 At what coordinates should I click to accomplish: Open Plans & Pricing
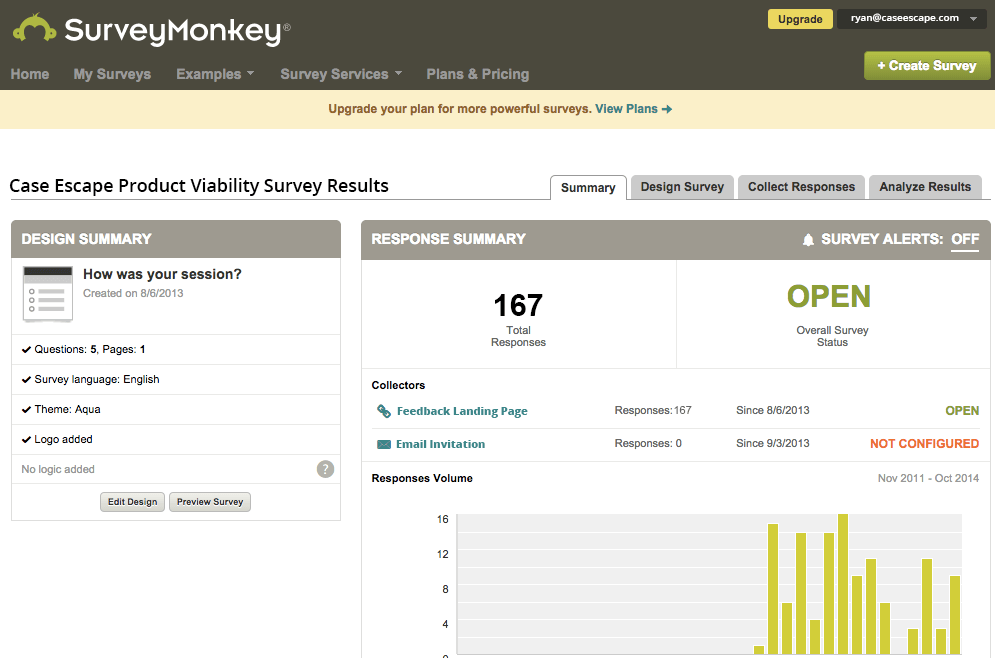coord(477,74)
